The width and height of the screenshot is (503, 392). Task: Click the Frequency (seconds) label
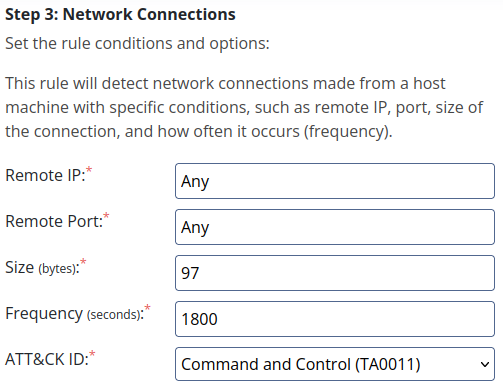coord(75,314)
